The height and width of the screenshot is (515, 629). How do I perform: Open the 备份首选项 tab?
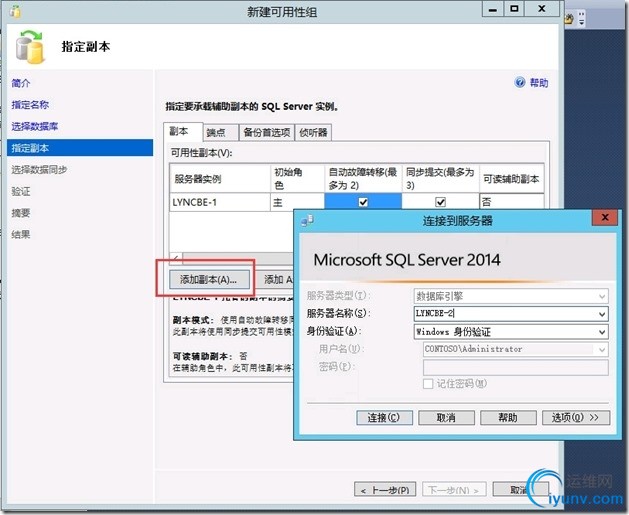[x=267, y=132]
